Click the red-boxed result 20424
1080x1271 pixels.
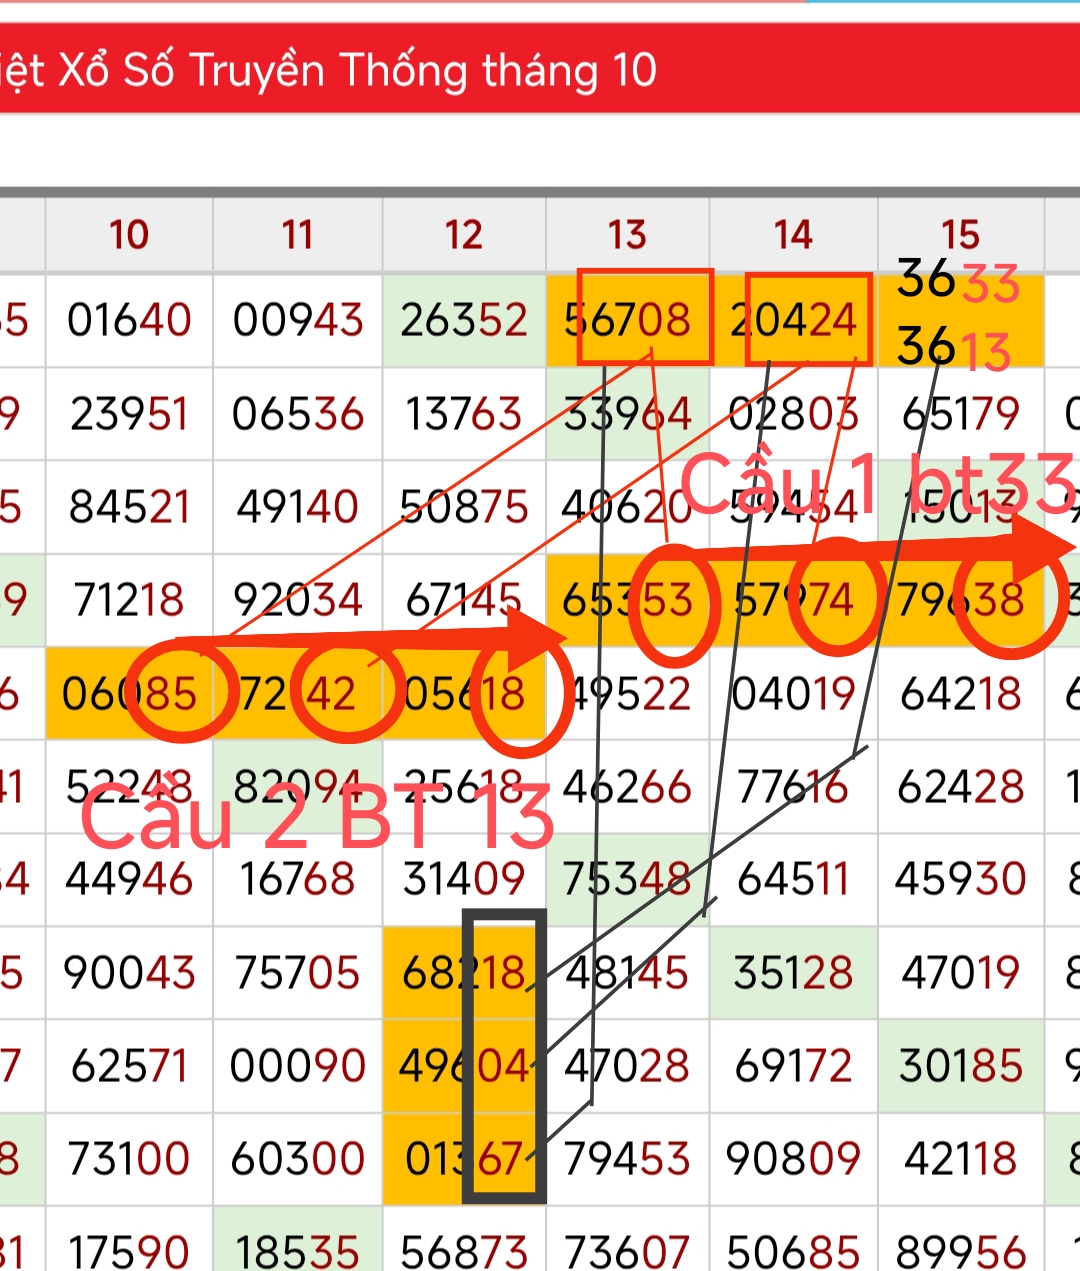(794, 320)
